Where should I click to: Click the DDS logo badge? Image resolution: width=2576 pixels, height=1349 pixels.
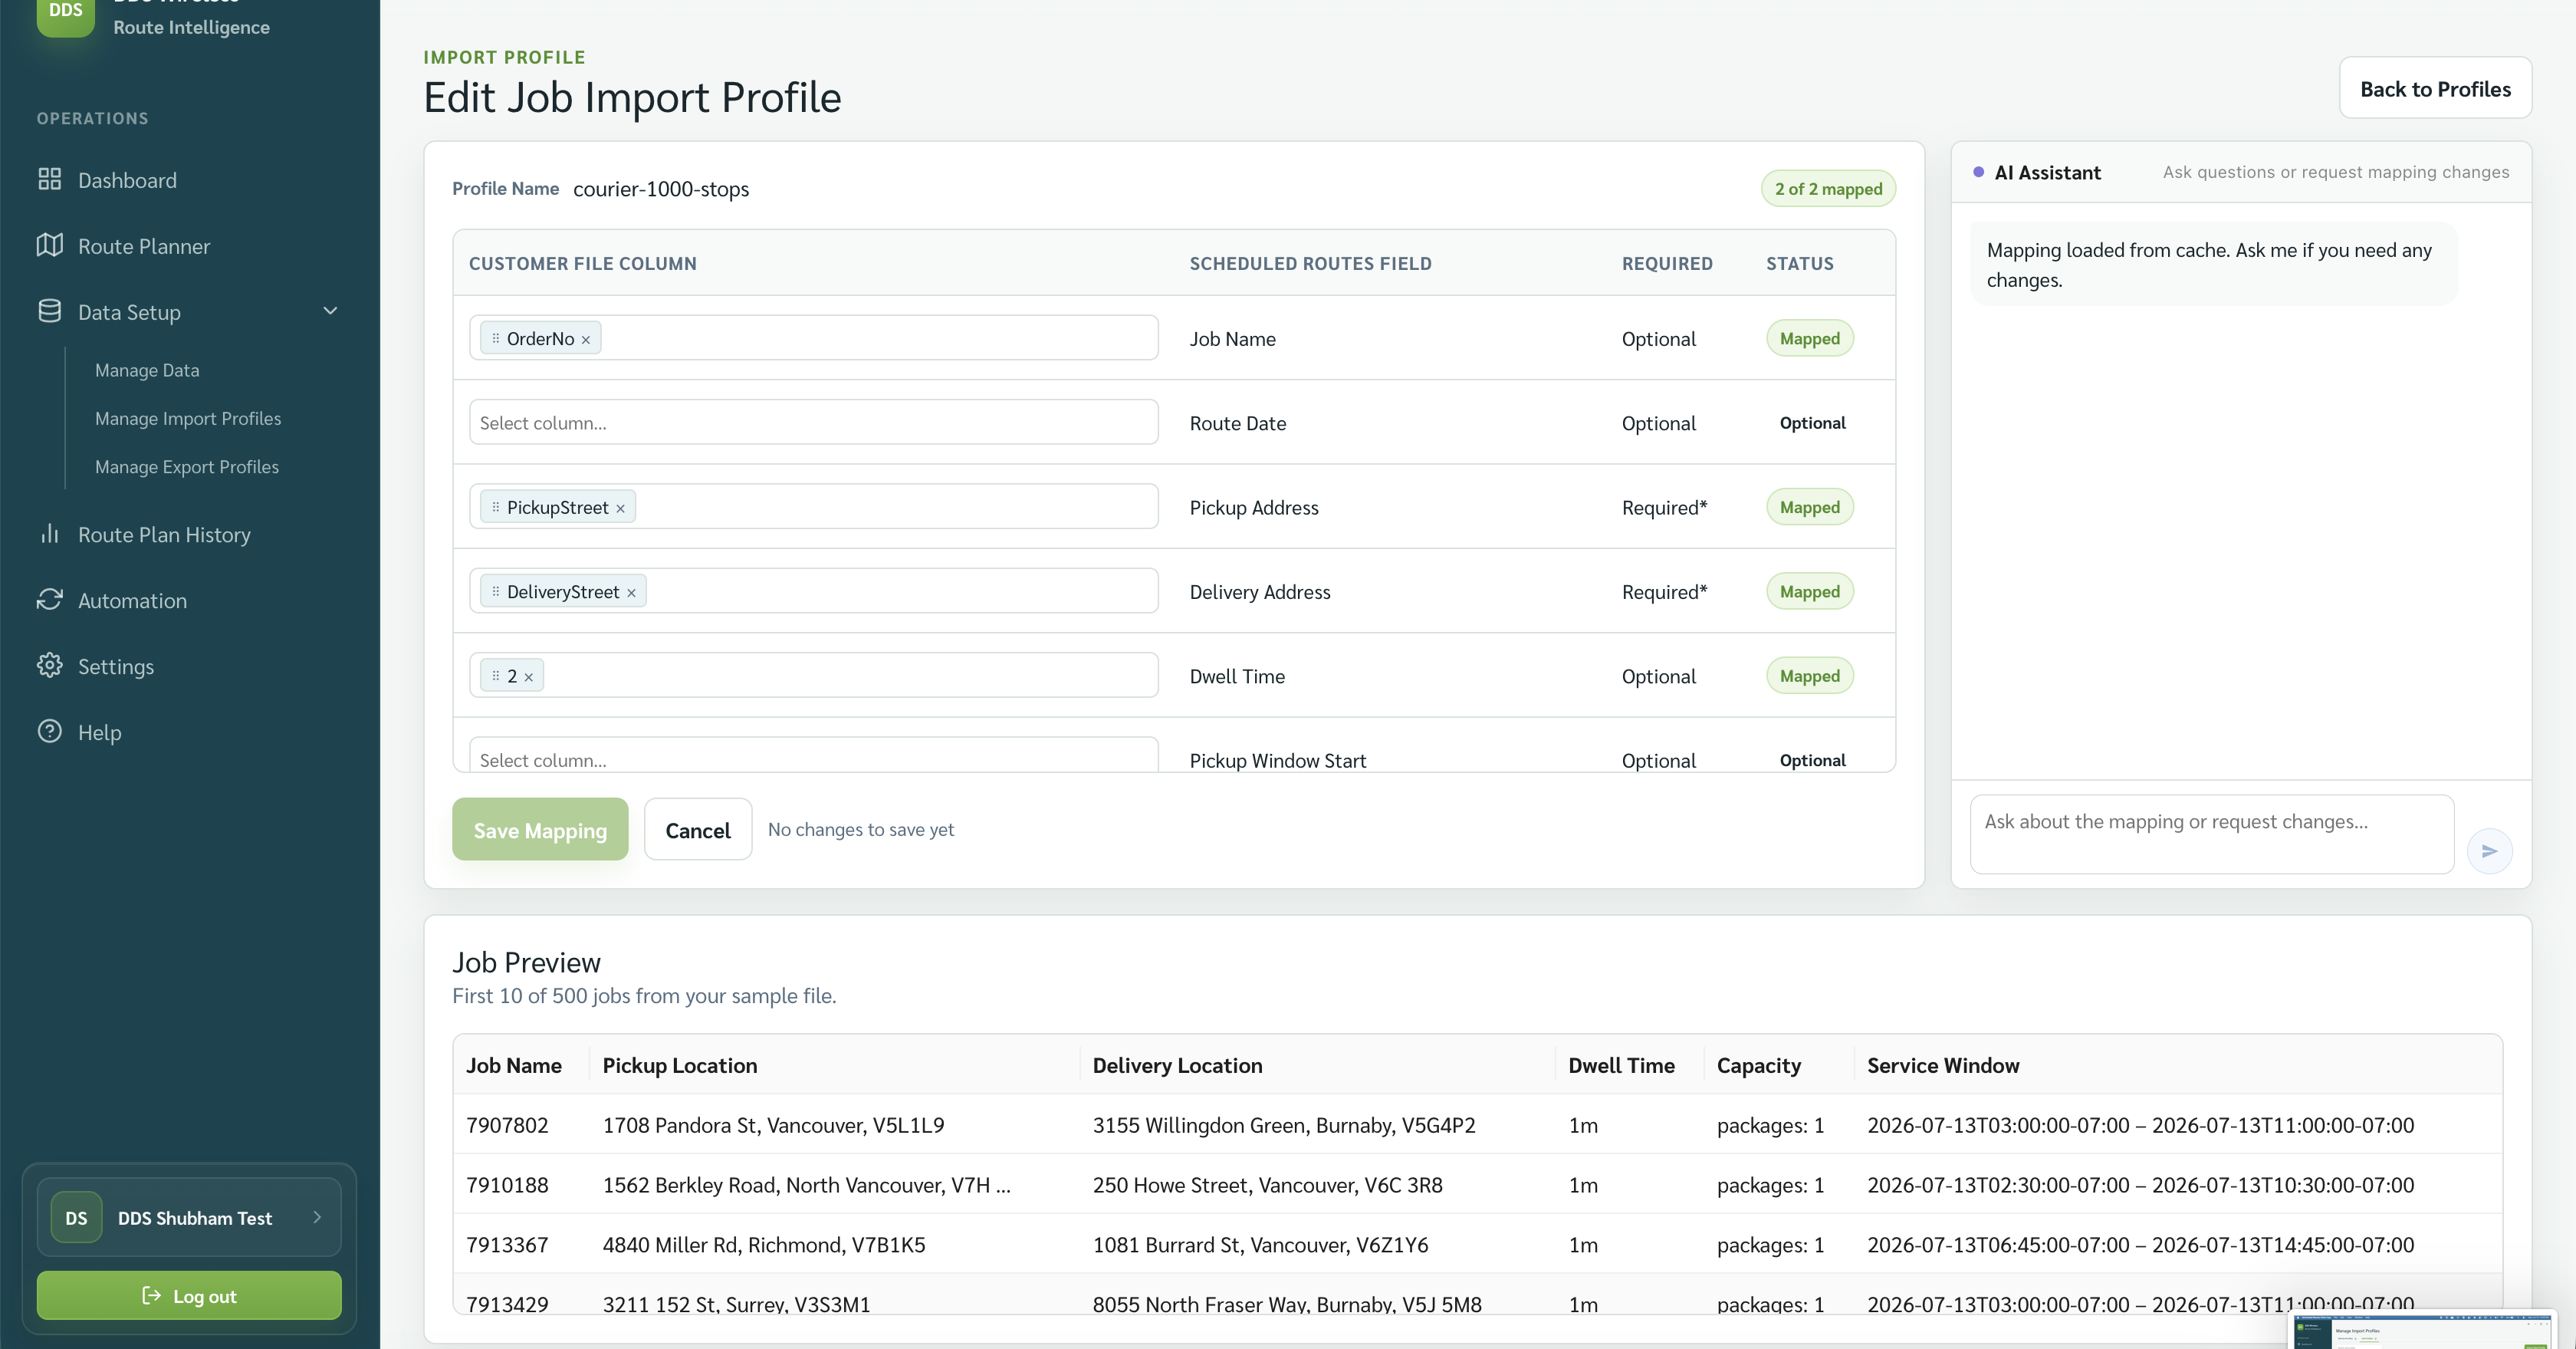(65, 12)
